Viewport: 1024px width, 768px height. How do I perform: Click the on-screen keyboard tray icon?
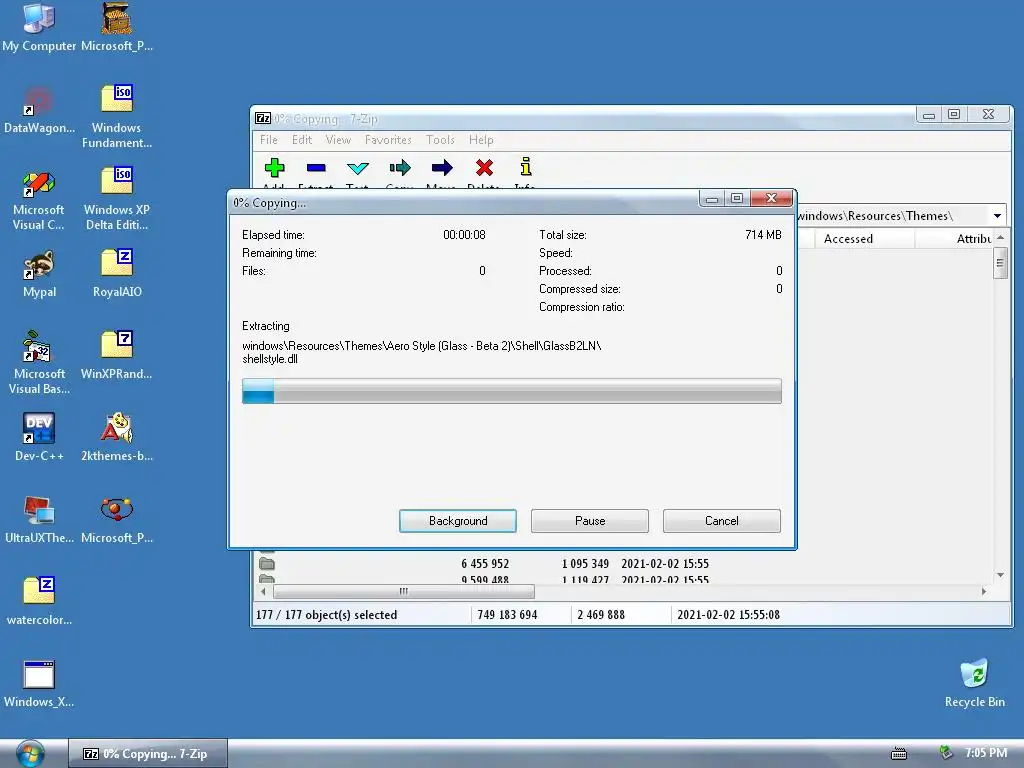click(x=899, y=754)
